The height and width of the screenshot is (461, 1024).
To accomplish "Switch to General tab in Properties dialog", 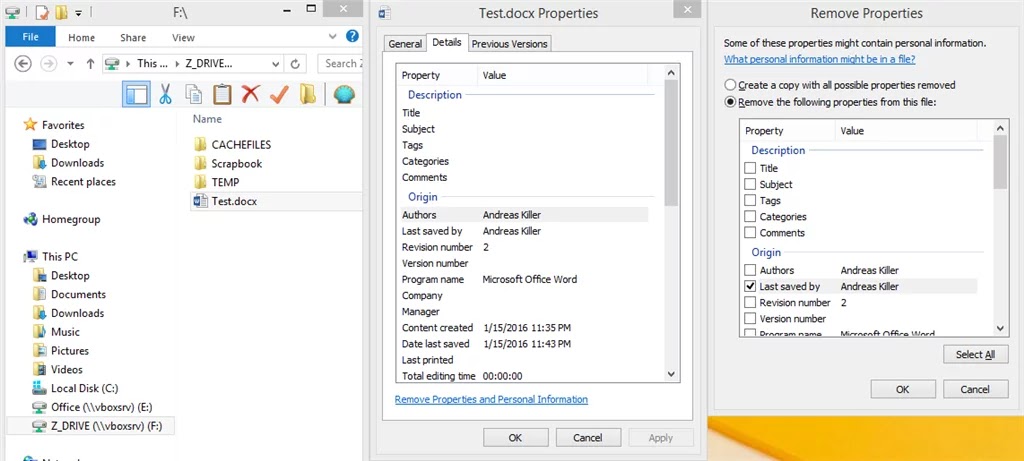I will tap(405, 44).
